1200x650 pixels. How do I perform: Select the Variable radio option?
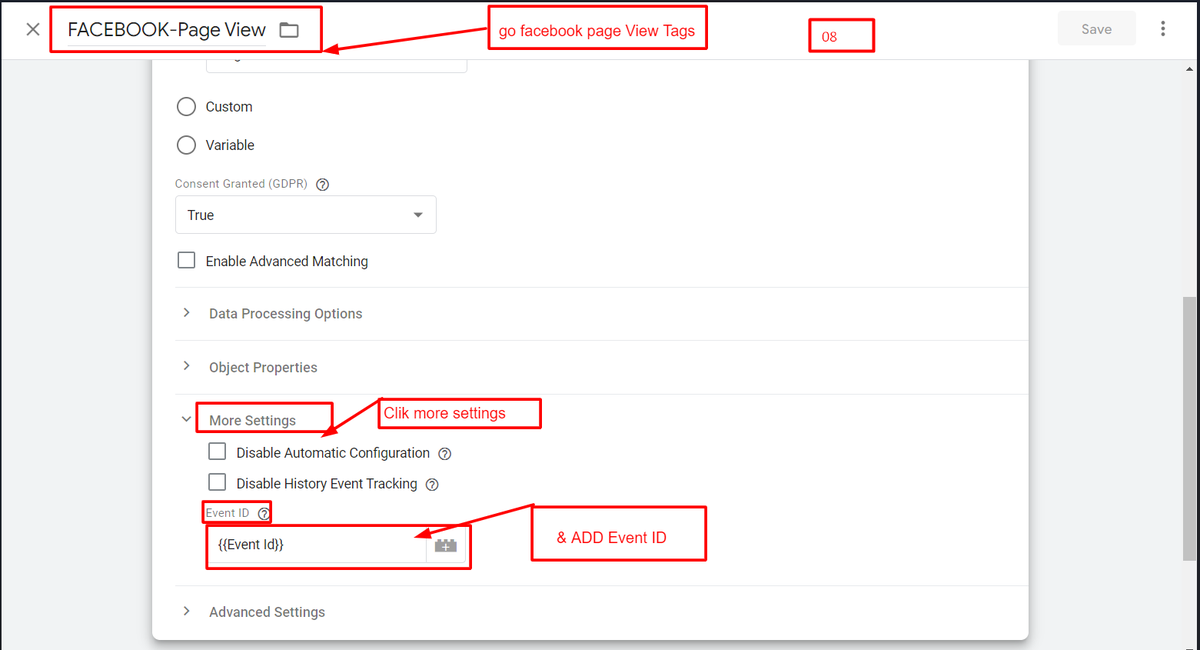click(x=186, y=145)
